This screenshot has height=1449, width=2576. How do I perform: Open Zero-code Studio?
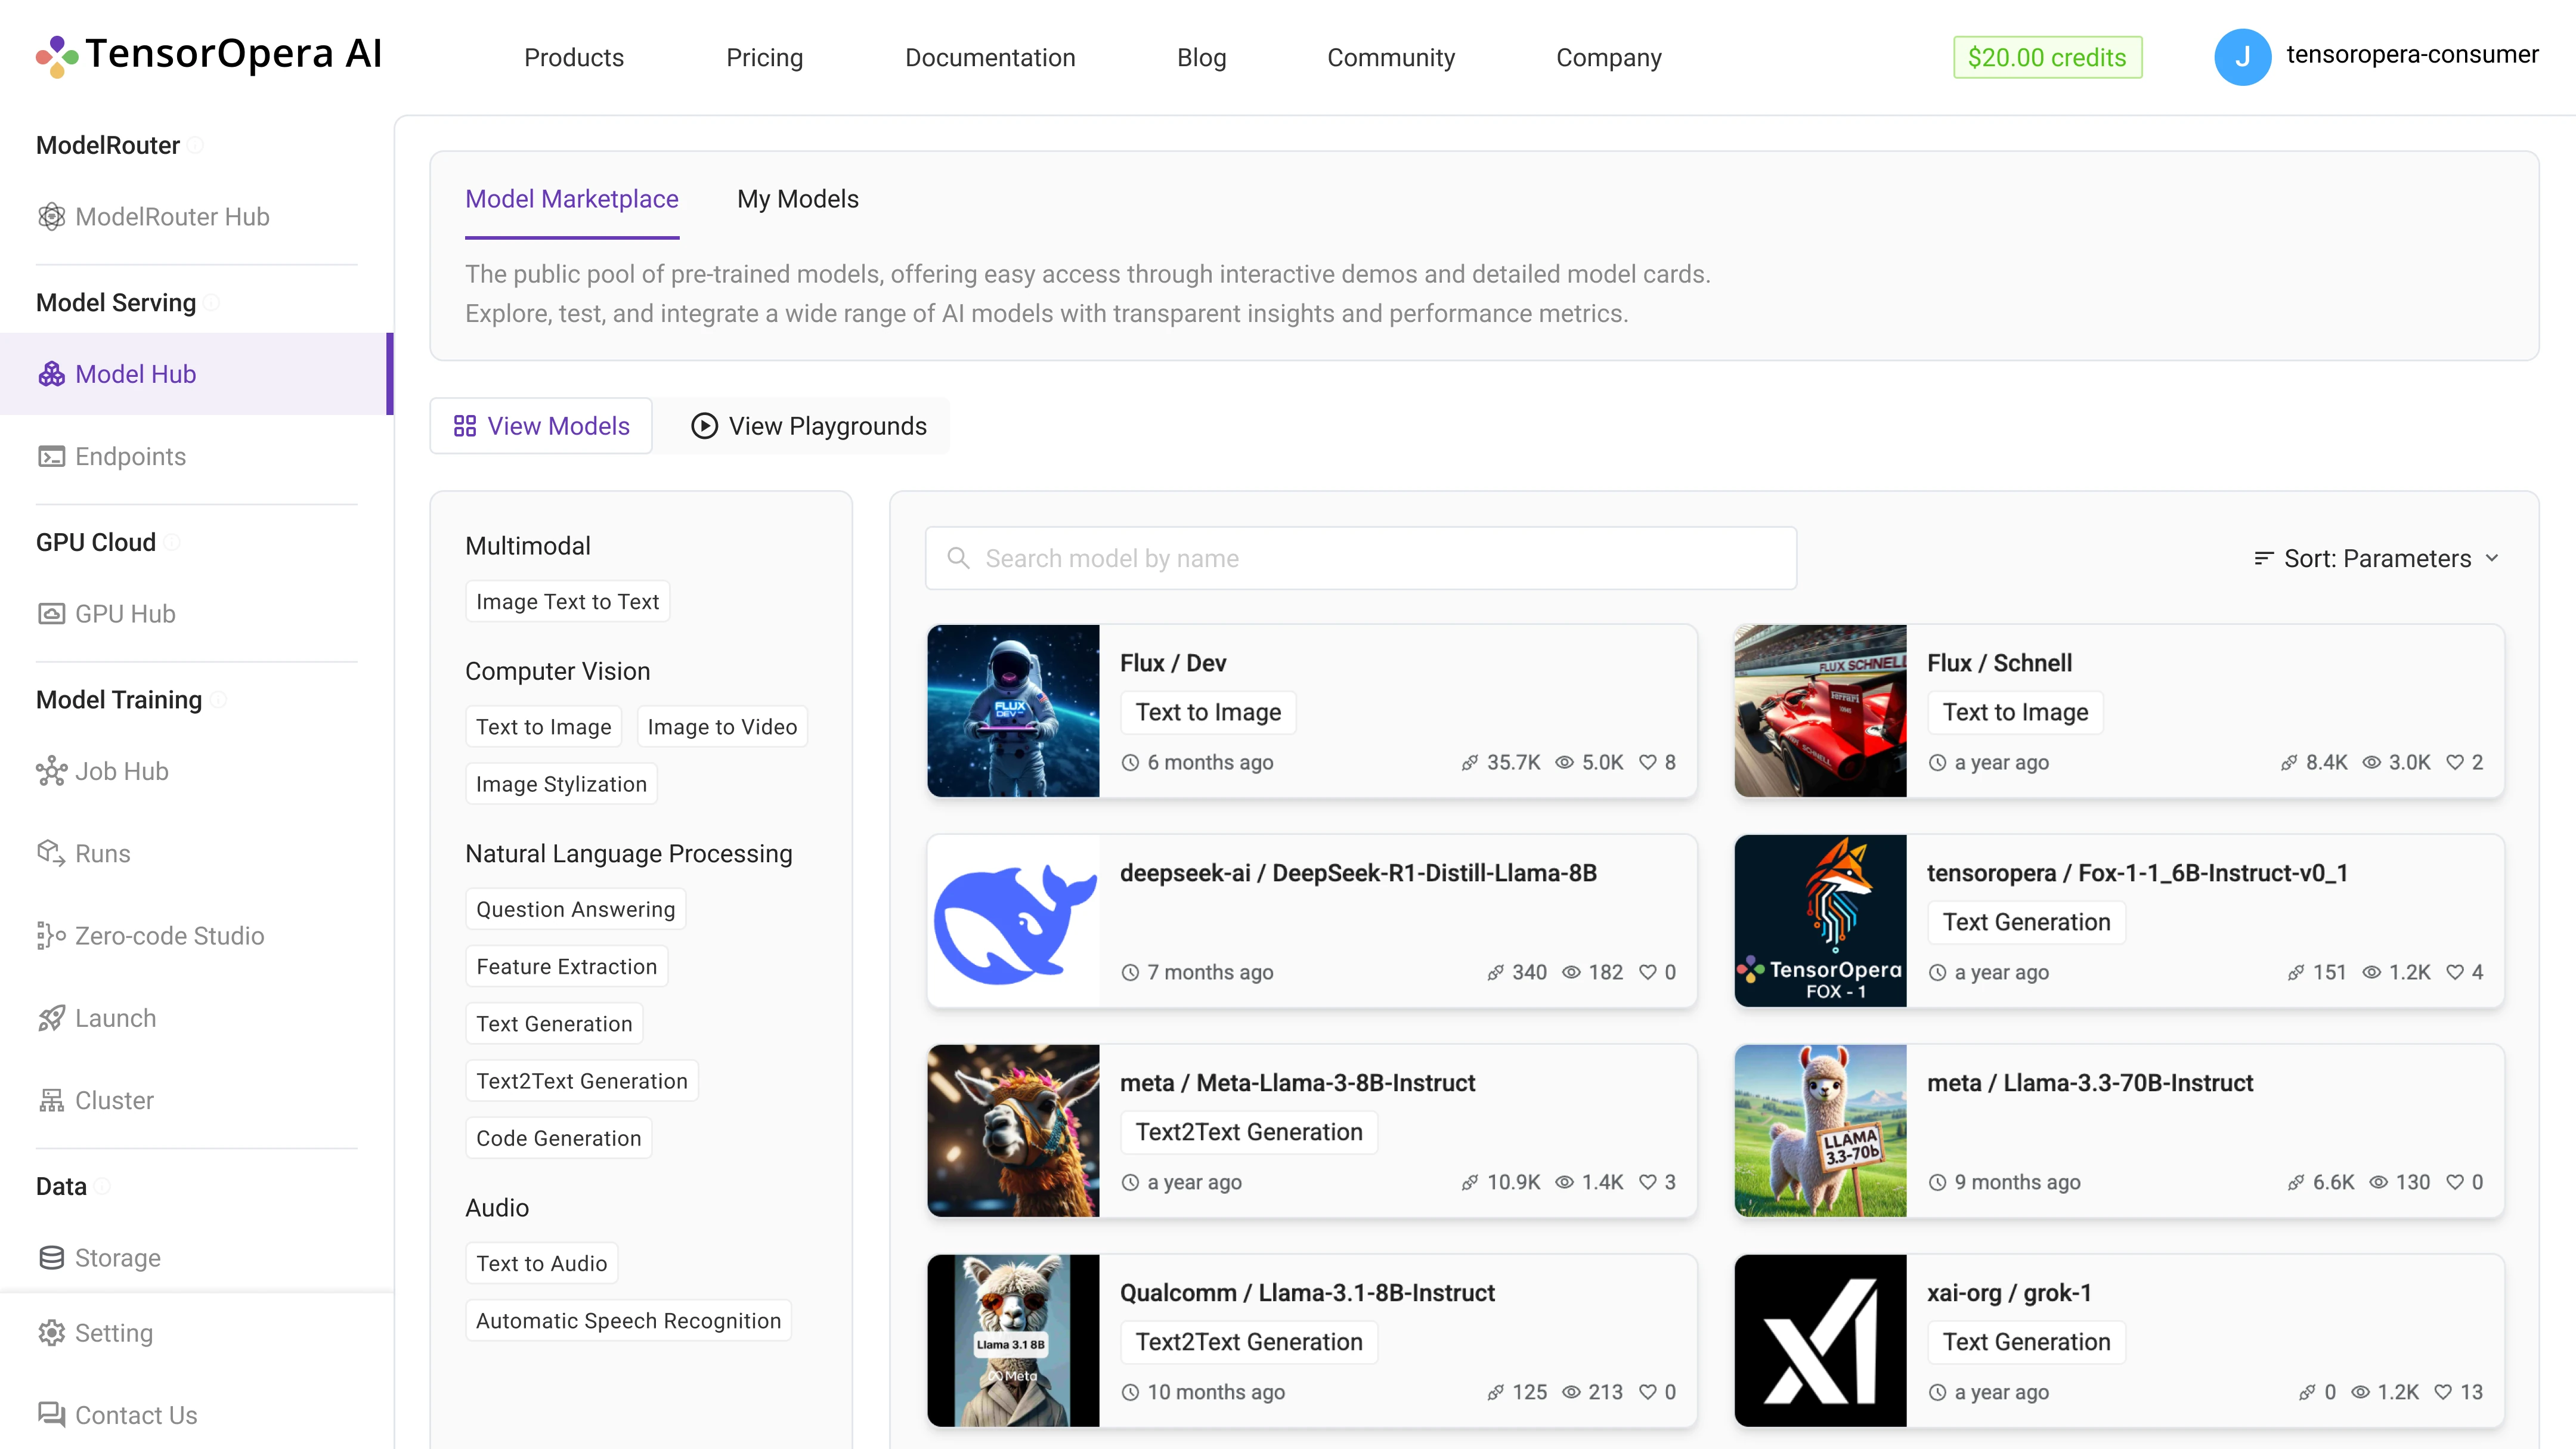tap(169, 936)
